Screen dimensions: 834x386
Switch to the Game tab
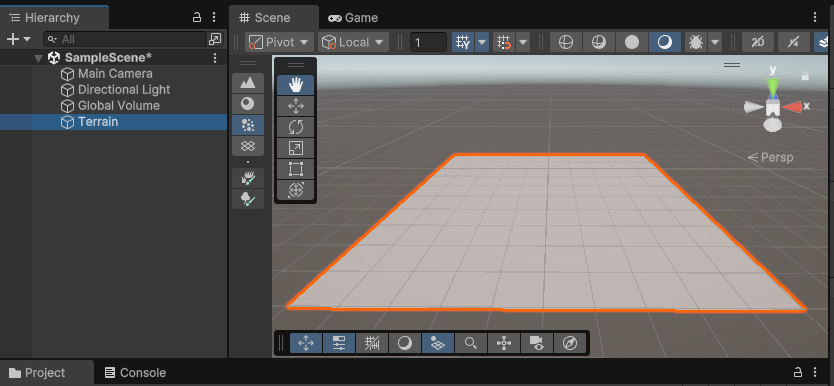click(x=353, y=18)
